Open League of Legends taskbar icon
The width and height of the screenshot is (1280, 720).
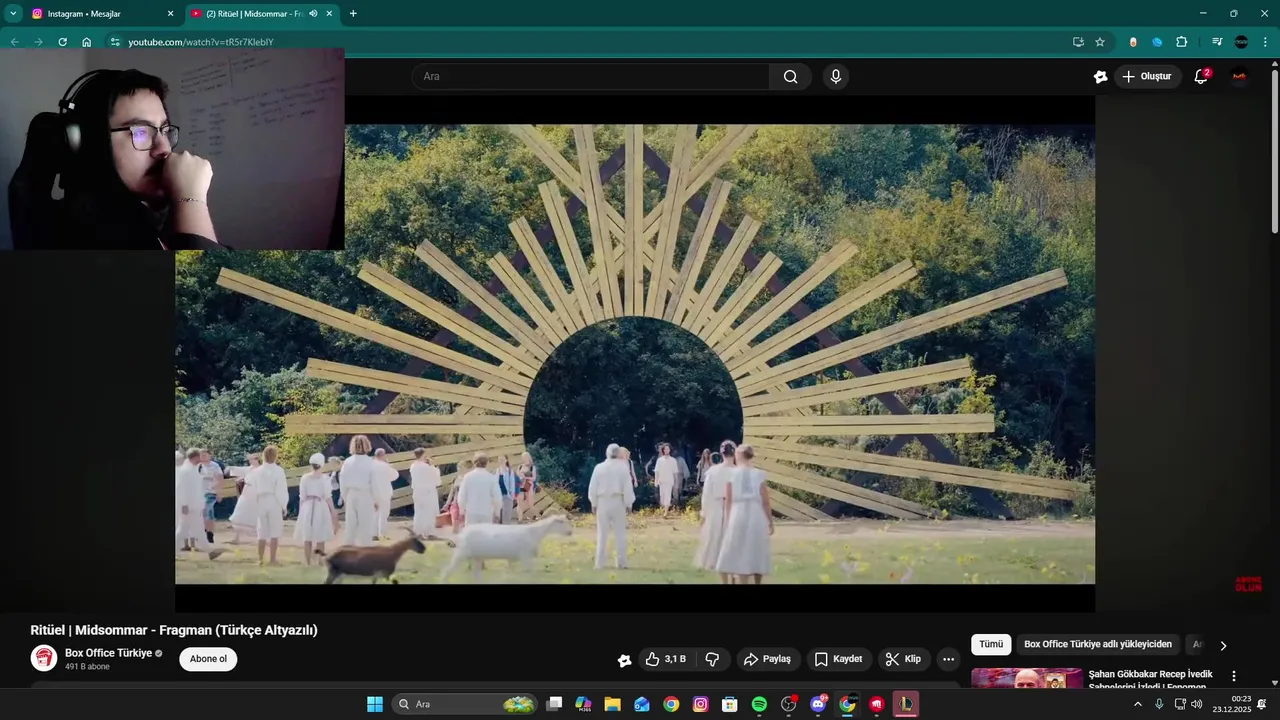click(x=905, y=704)
